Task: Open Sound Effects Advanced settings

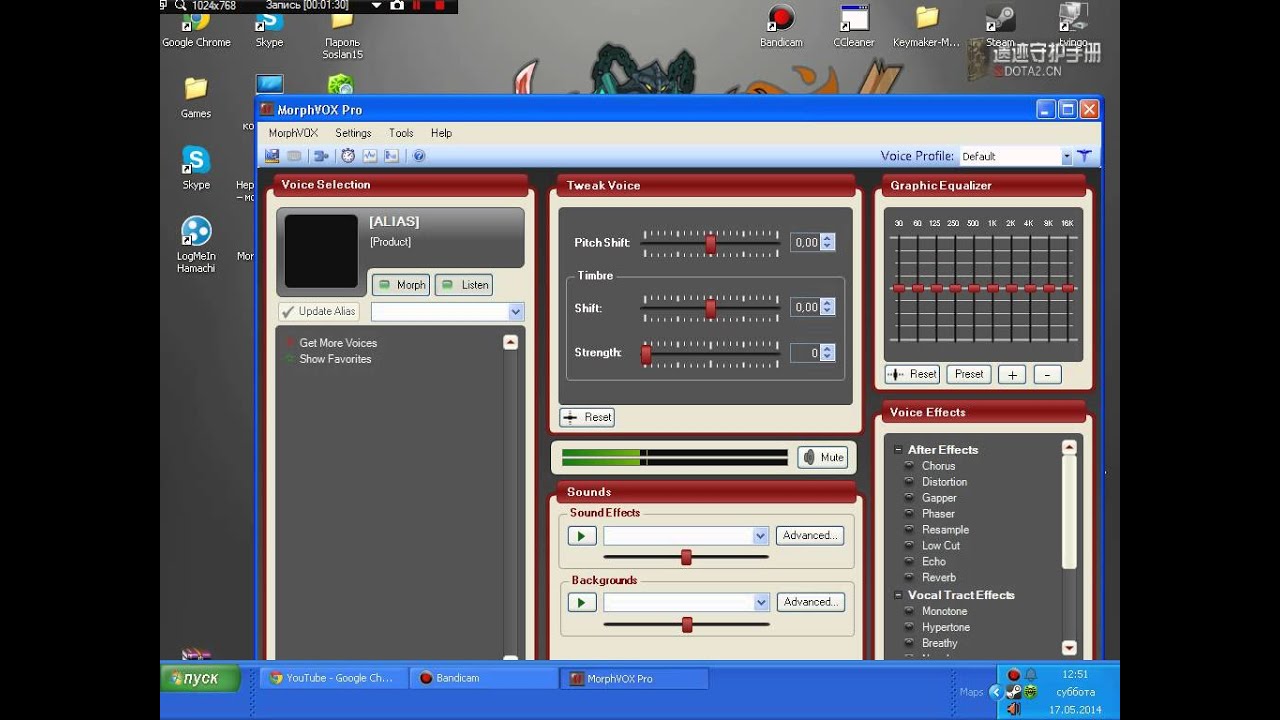Action: click(x=810, y=536)
